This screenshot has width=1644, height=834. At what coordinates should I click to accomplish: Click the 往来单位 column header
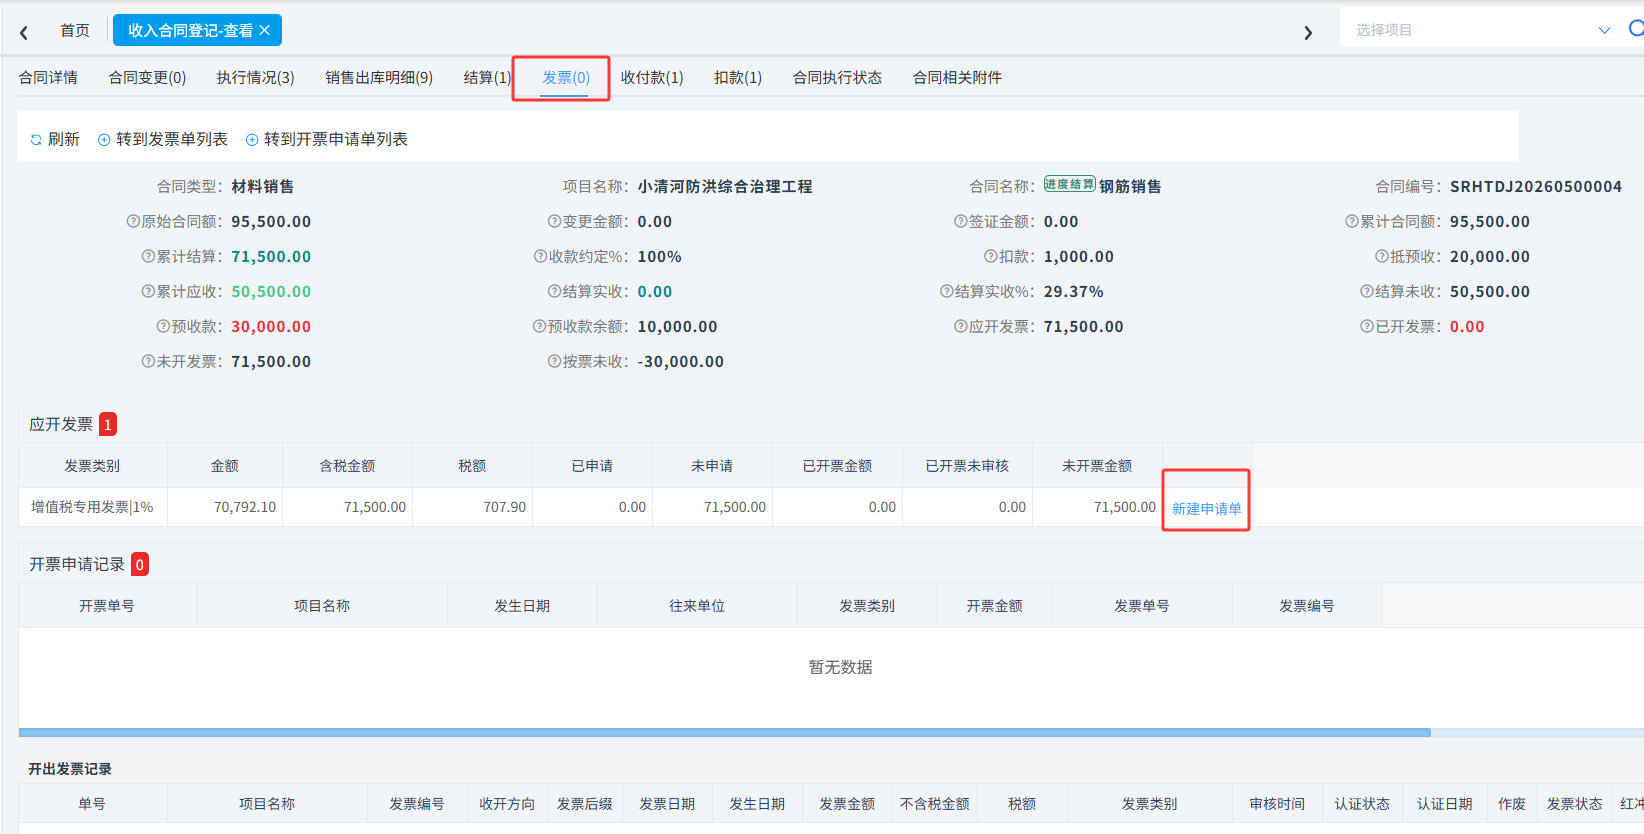click(697, 605)
